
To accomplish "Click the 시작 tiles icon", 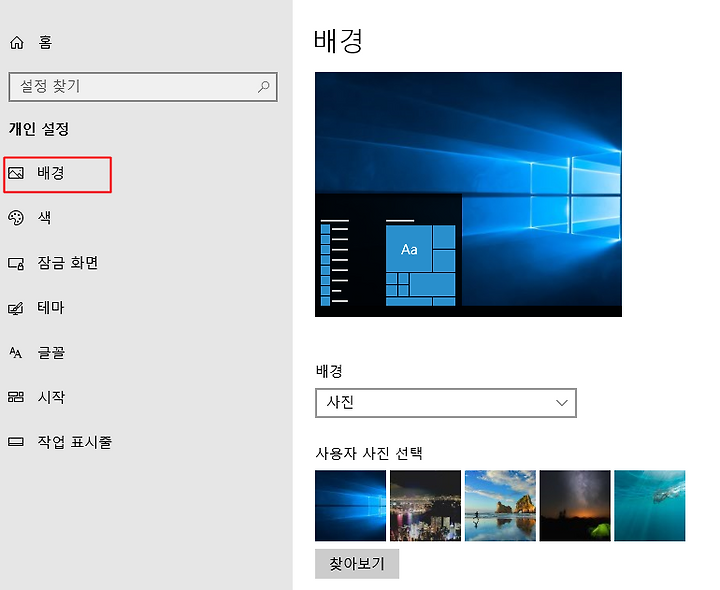I will pyautogui.click(x=16, y=397).
